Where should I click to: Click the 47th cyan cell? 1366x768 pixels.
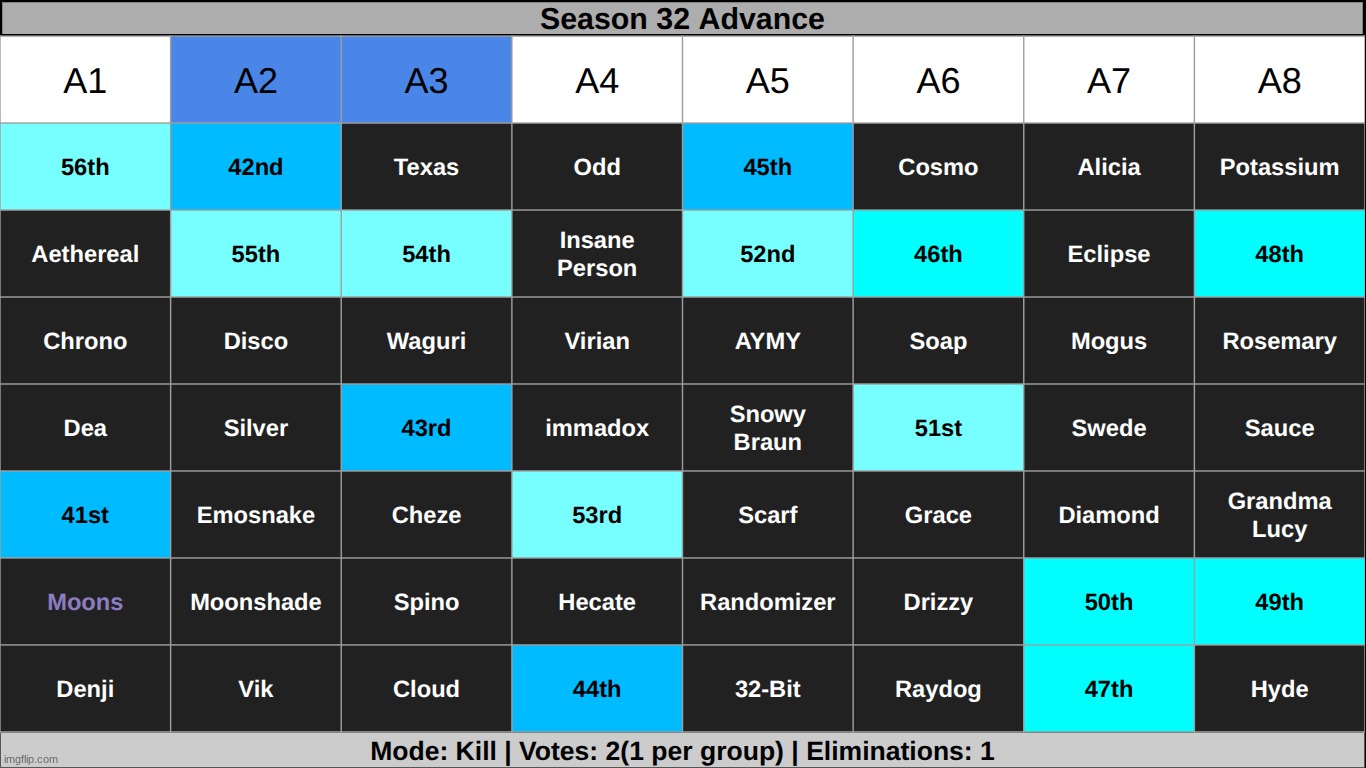point(1109,689)
